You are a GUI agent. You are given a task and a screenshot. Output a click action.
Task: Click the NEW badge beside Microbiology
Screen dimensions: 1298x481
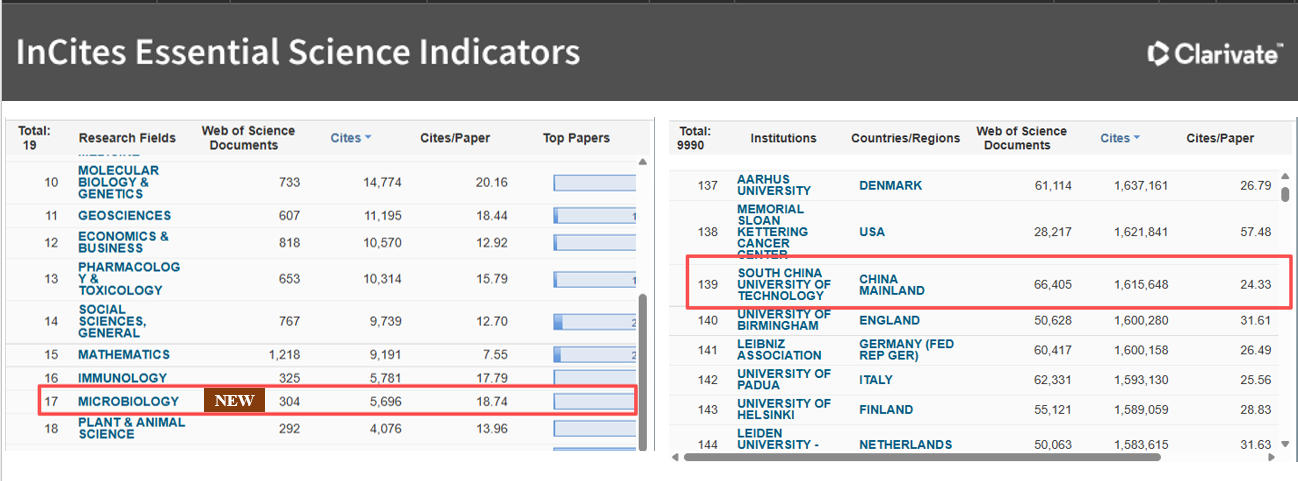[x=235, y=401]
